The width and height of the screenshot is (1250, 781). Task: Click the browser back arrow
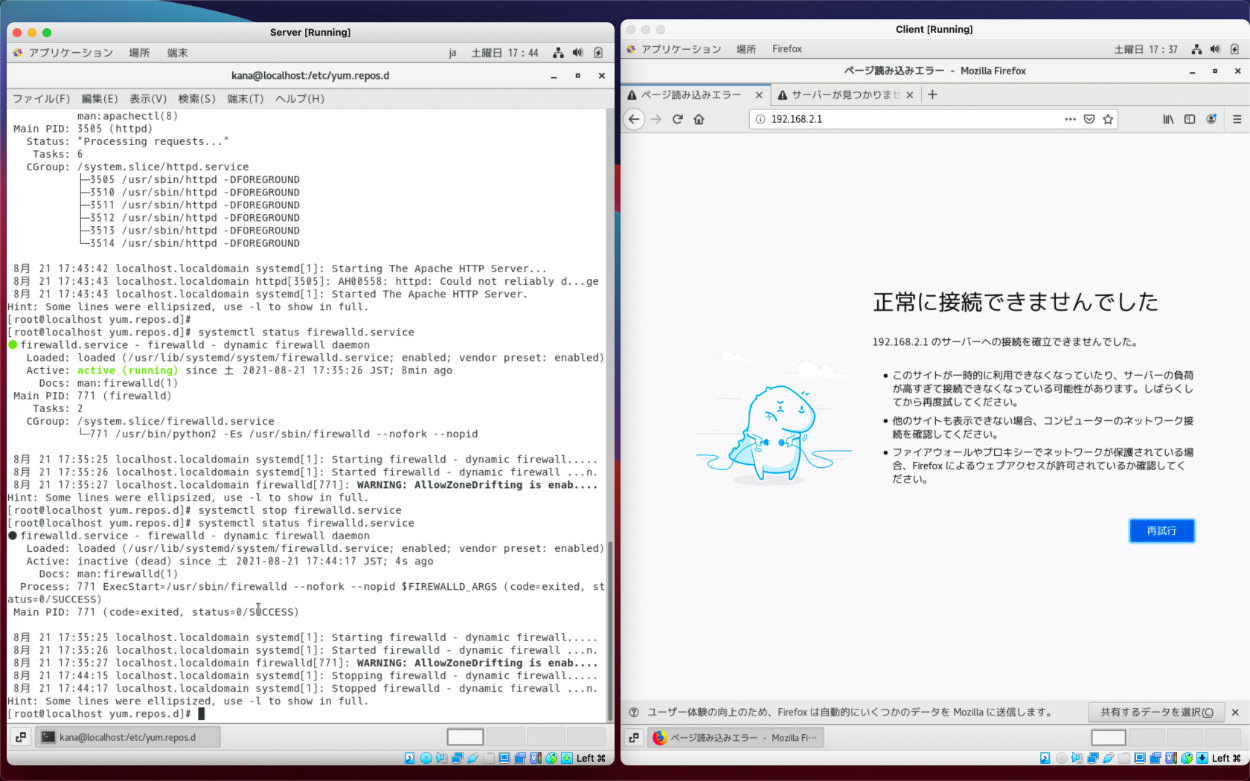tap(633, 119)
